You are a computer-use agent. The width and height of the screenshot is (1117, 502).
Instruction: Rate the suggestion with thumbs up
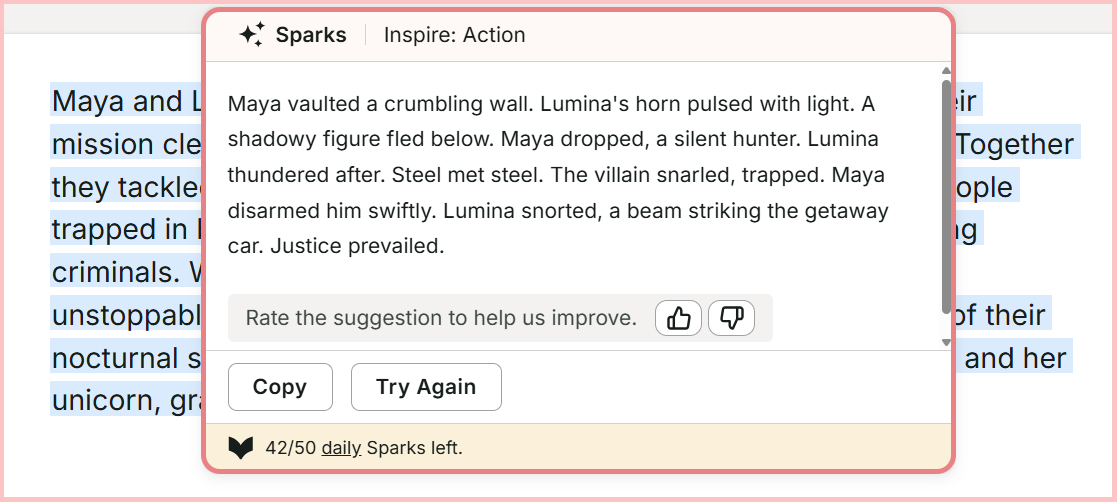pos(678,318)
